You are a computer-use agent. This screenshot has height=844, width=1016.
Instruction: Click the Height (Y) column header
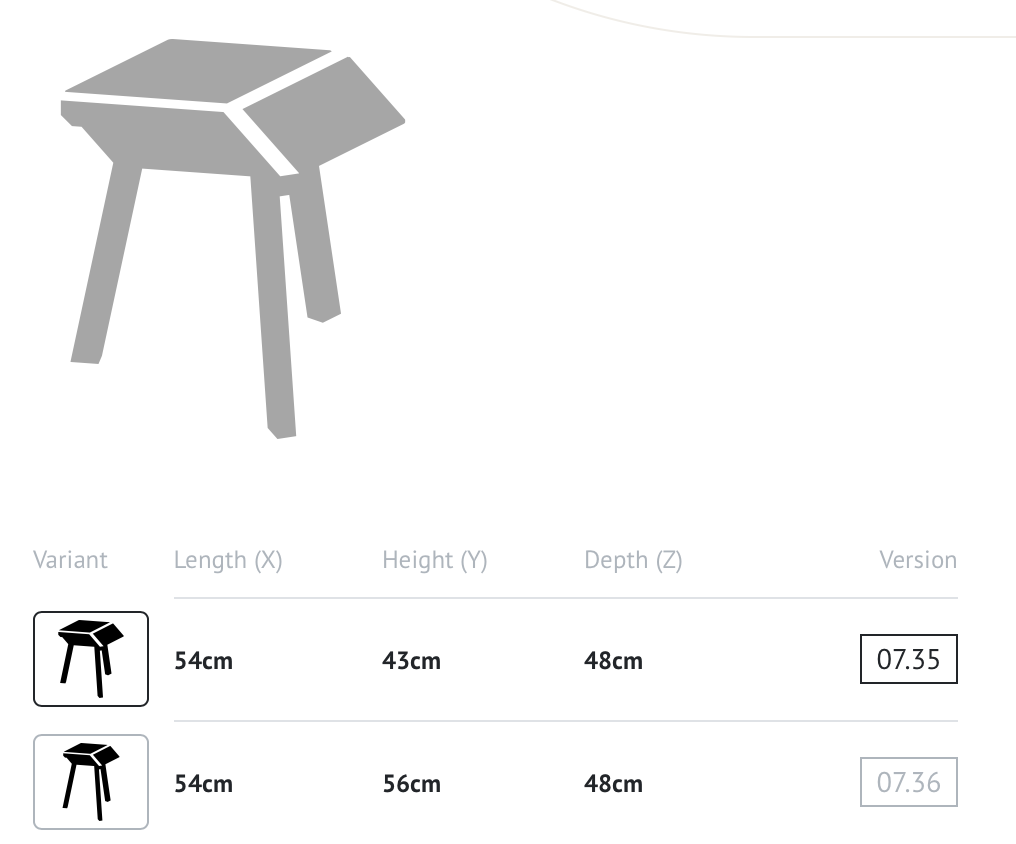[435, 560]
